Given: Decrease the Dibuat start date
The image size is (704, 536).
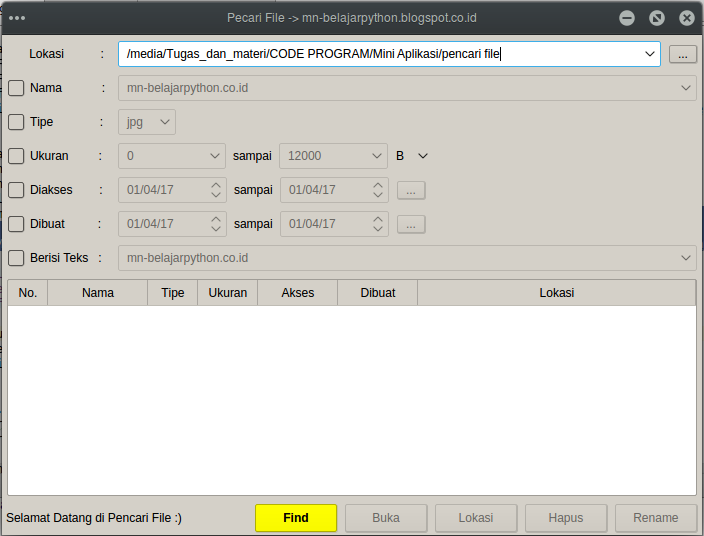Looking at the screenshot, I should tap(216, 229).
